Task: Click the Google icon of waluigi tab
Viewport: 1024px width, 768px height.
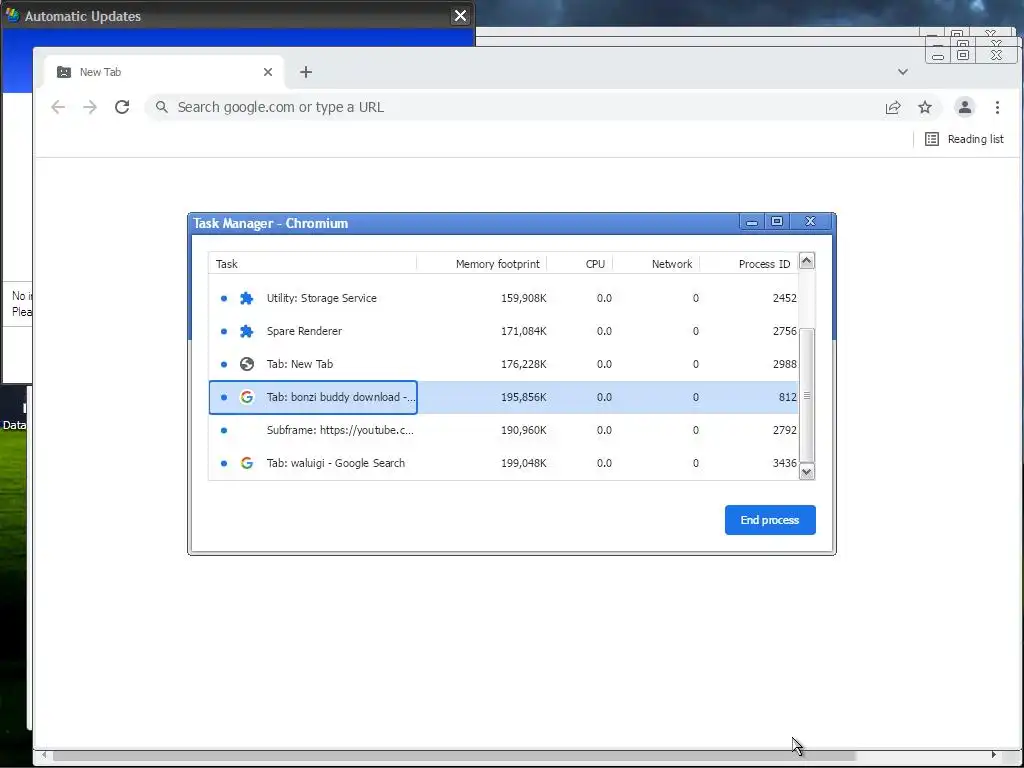Action: [246, 463]
